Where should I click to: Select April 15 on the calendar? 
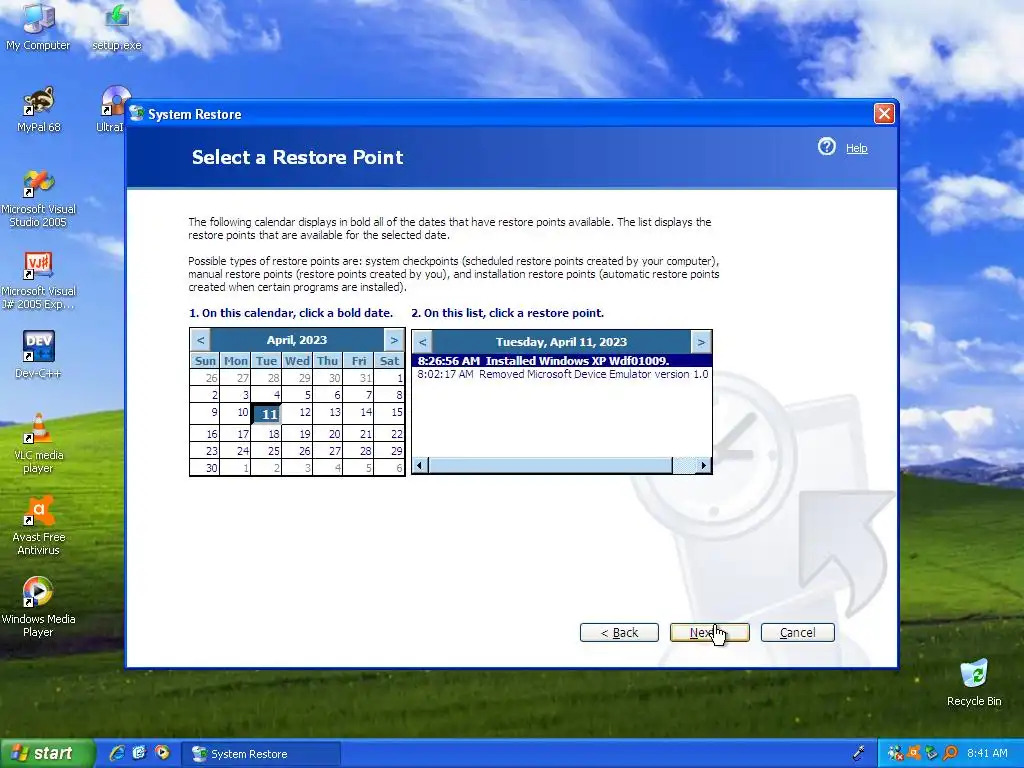pyautogui.click(x=389, y=413)
